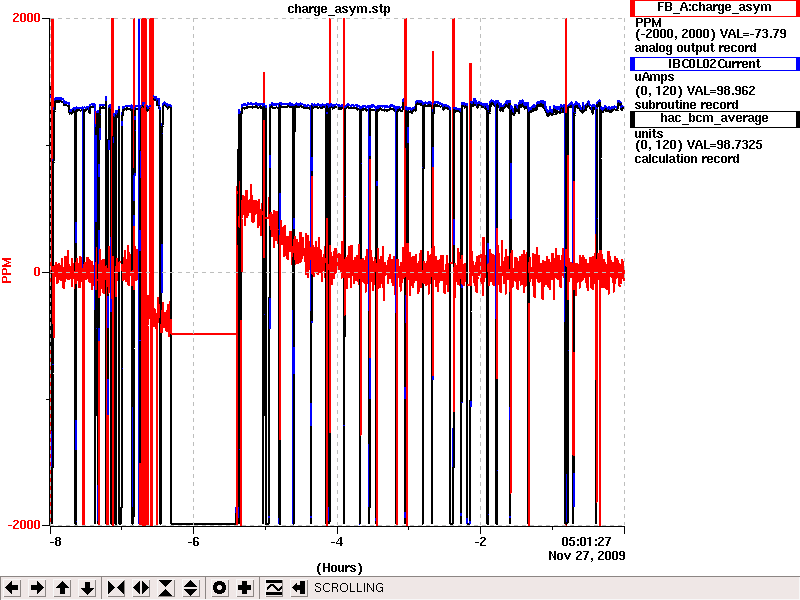
Task: Click the -8 hours axis label
Action: tap(54, 542)
